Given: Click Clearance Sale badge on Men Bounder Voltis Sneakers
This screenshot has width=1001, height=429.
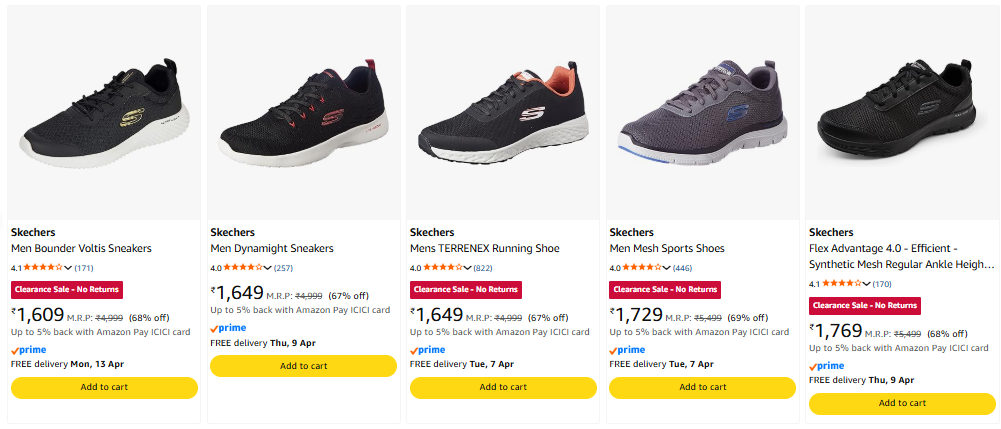Looking at the screenshot, I should pyautogui.click(x=66, y=289).
